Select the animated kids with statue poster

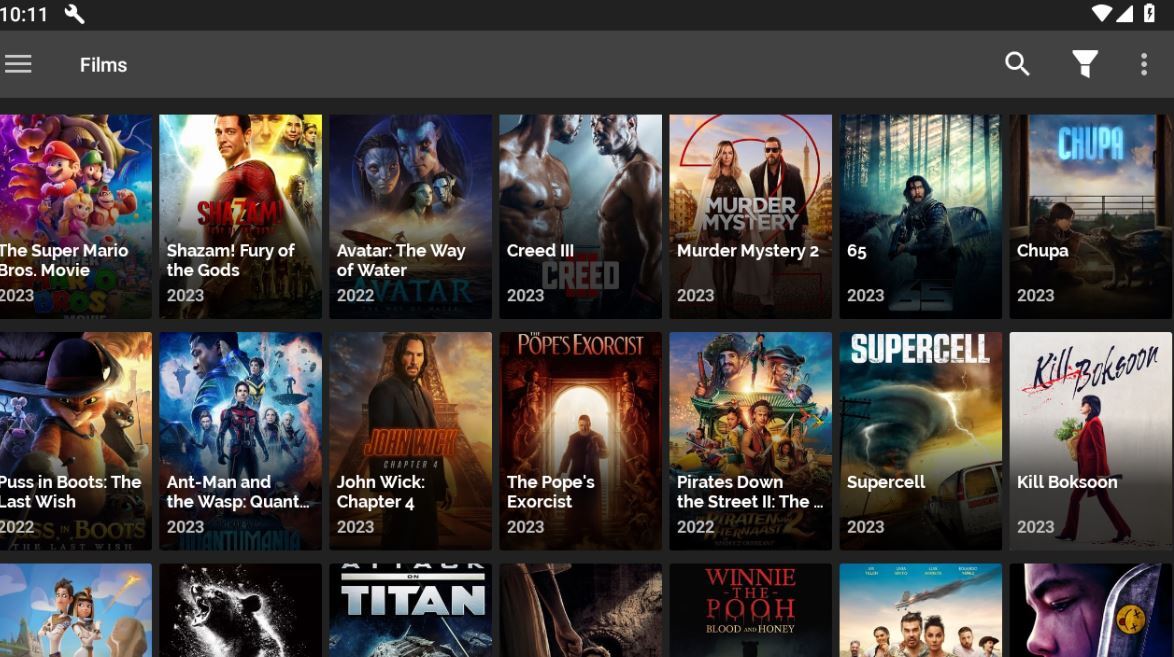pyautogui.click(x=76, y=611)
